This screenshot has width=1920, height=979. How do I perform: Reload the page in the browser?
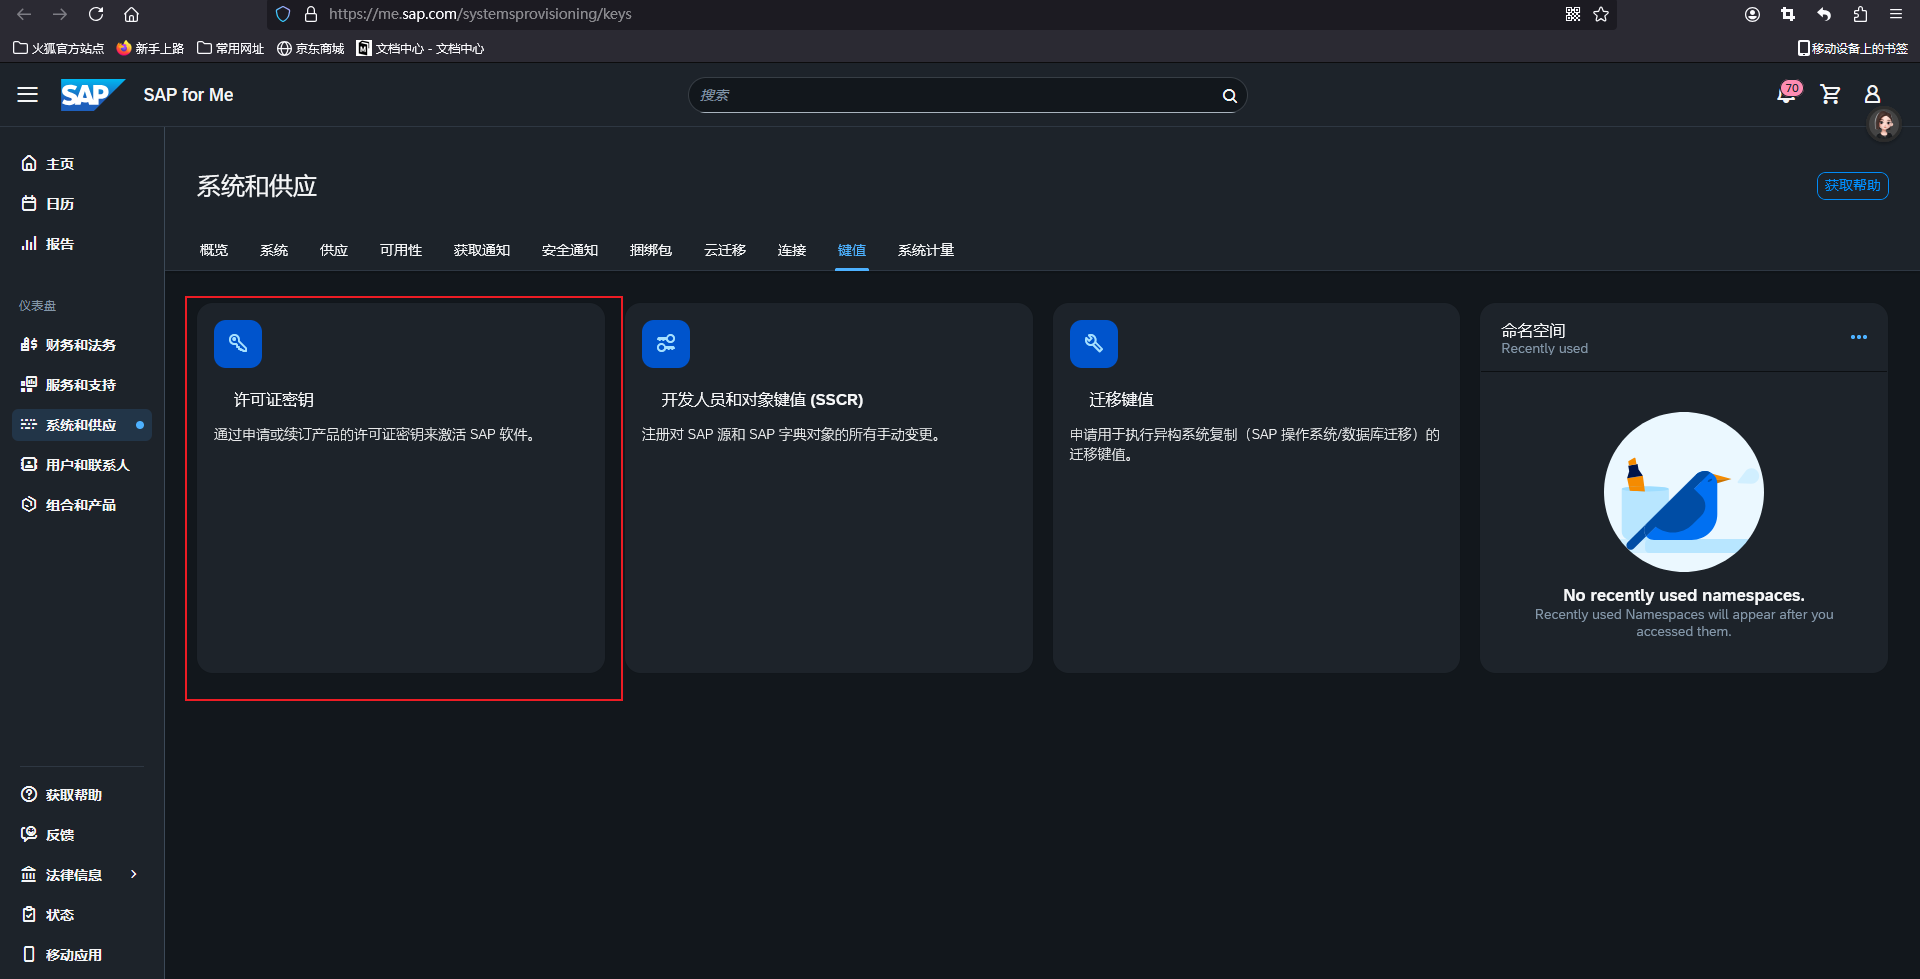pos(96,14)
